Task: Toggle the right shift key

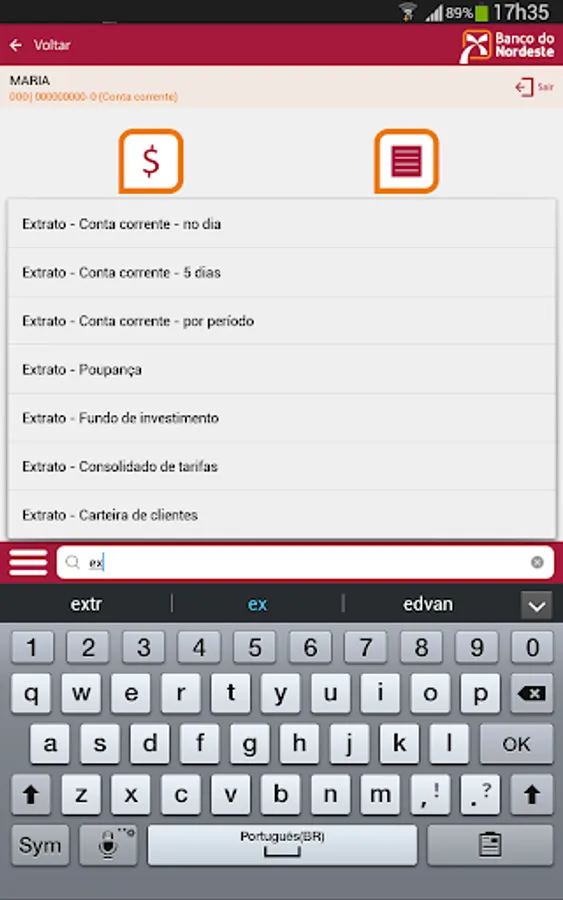Action: tap(532, 794)
